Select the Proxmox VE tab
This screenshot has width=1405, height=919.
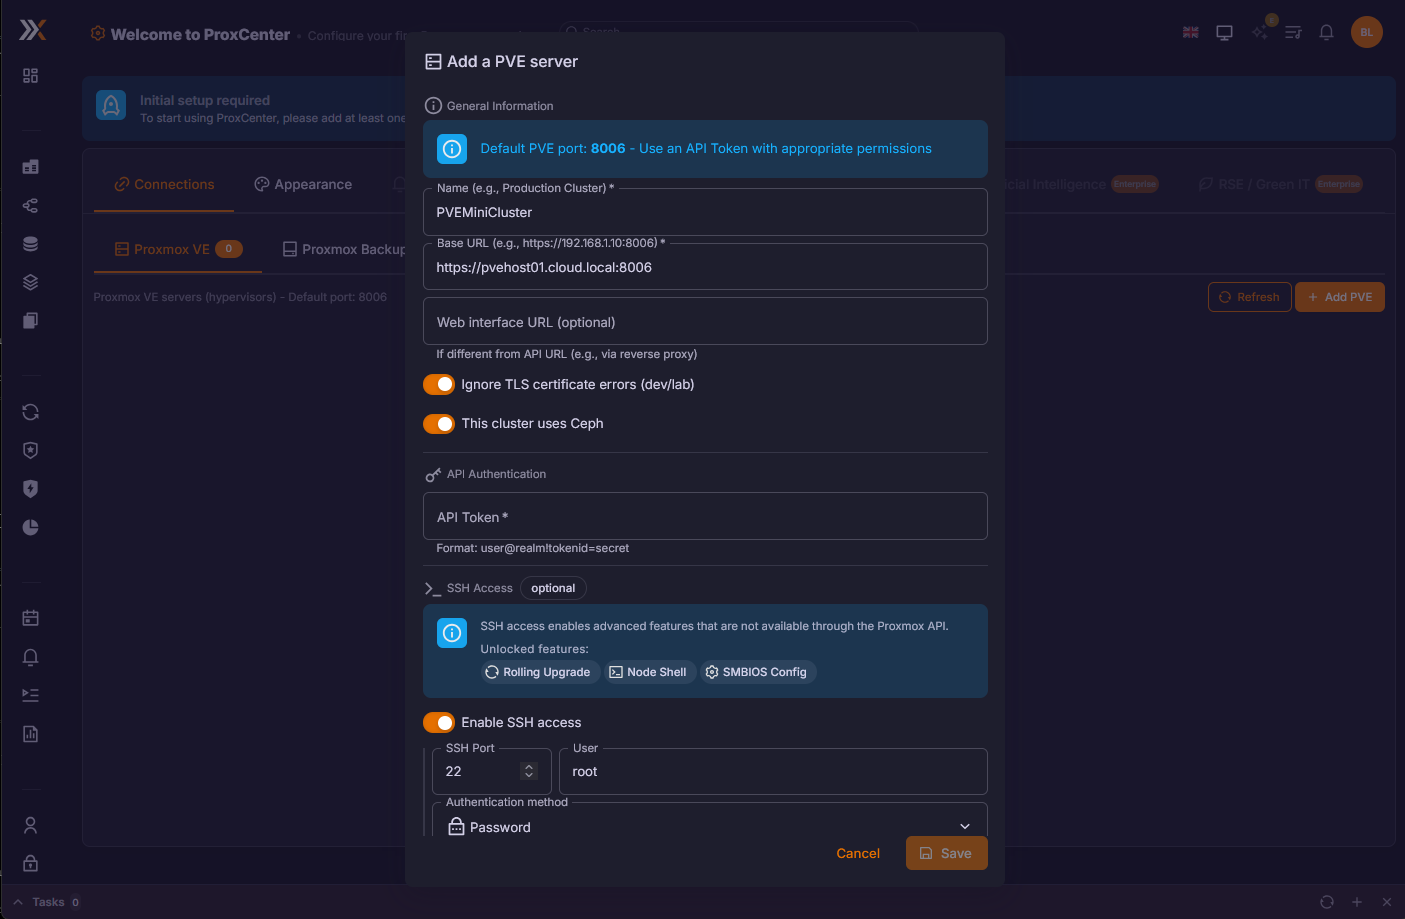(172, 249)
